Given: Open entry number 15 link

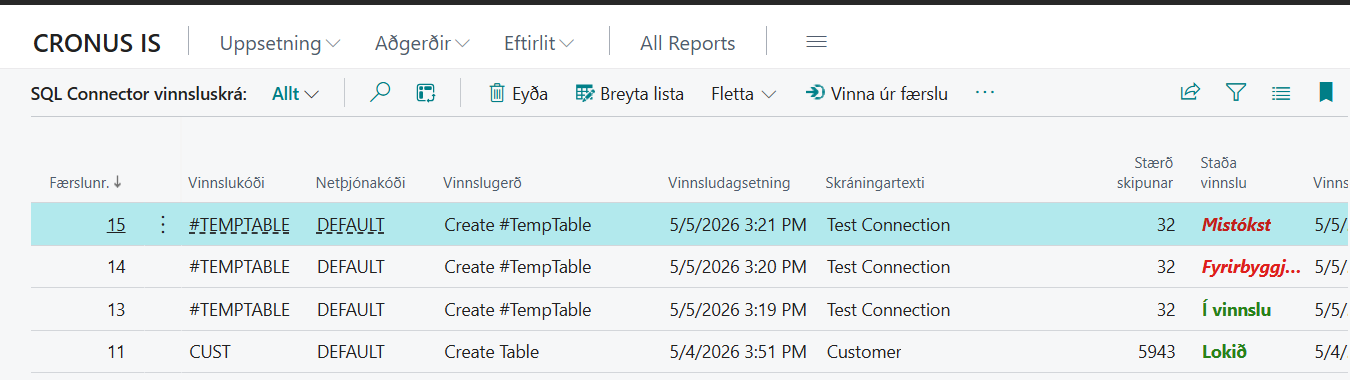Looking at the screenshot, I should [116, 225].
